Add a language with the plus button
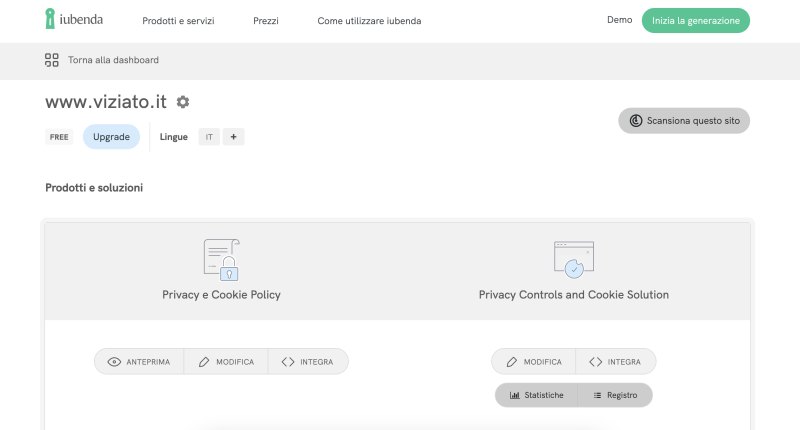The height and width of the screenshot is (430, 800). click(233, 137)
